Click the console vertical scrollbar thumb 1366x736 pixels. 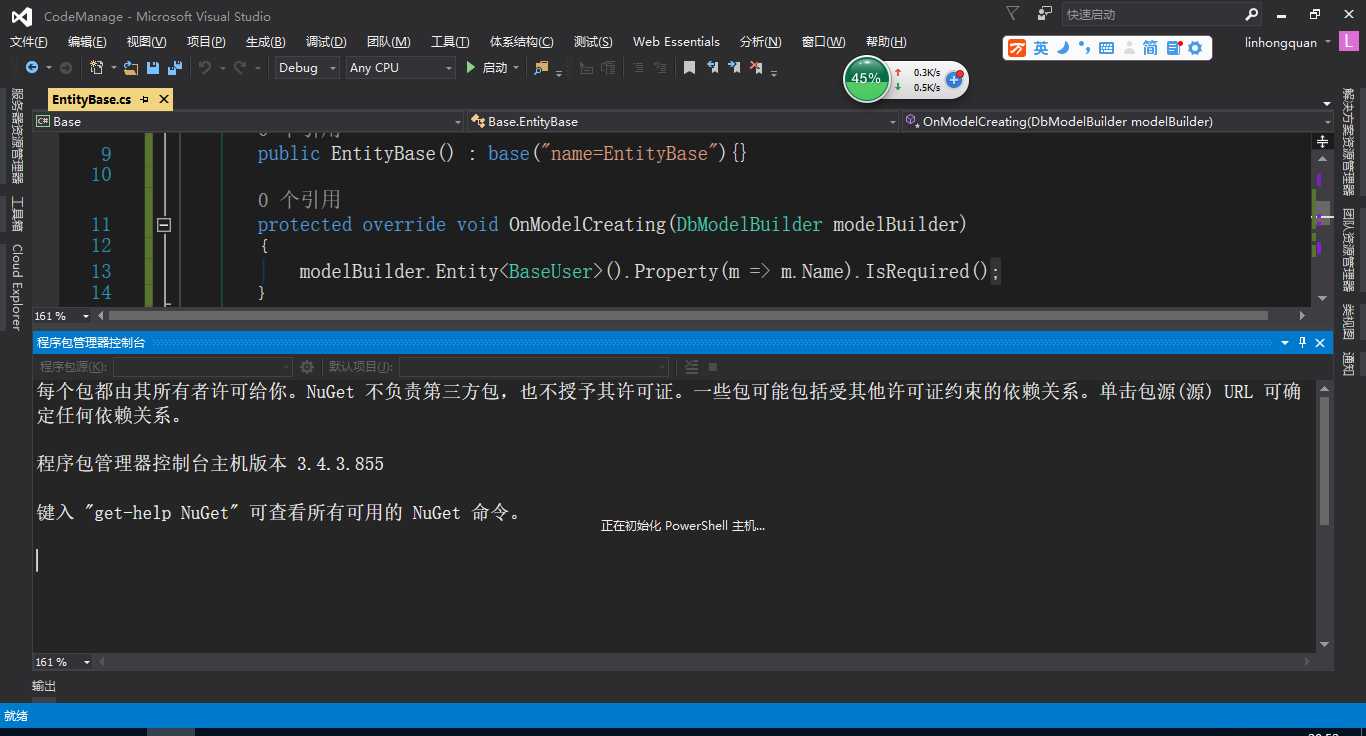click(1324, 460)
